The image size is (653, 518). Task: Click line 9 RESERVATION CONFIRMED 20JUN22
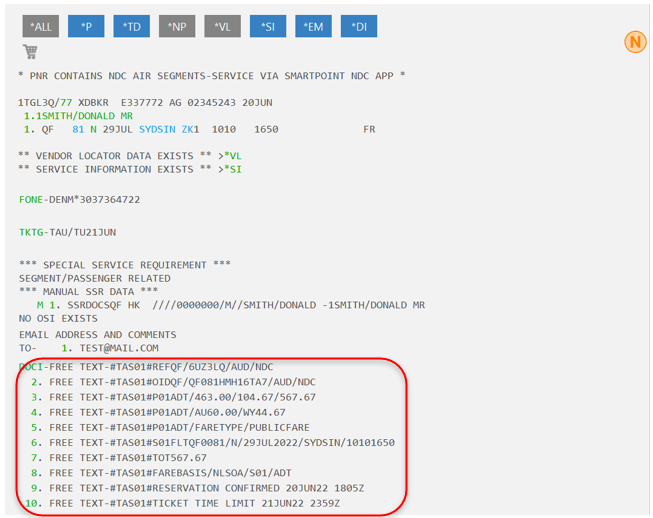coord(197,488)
